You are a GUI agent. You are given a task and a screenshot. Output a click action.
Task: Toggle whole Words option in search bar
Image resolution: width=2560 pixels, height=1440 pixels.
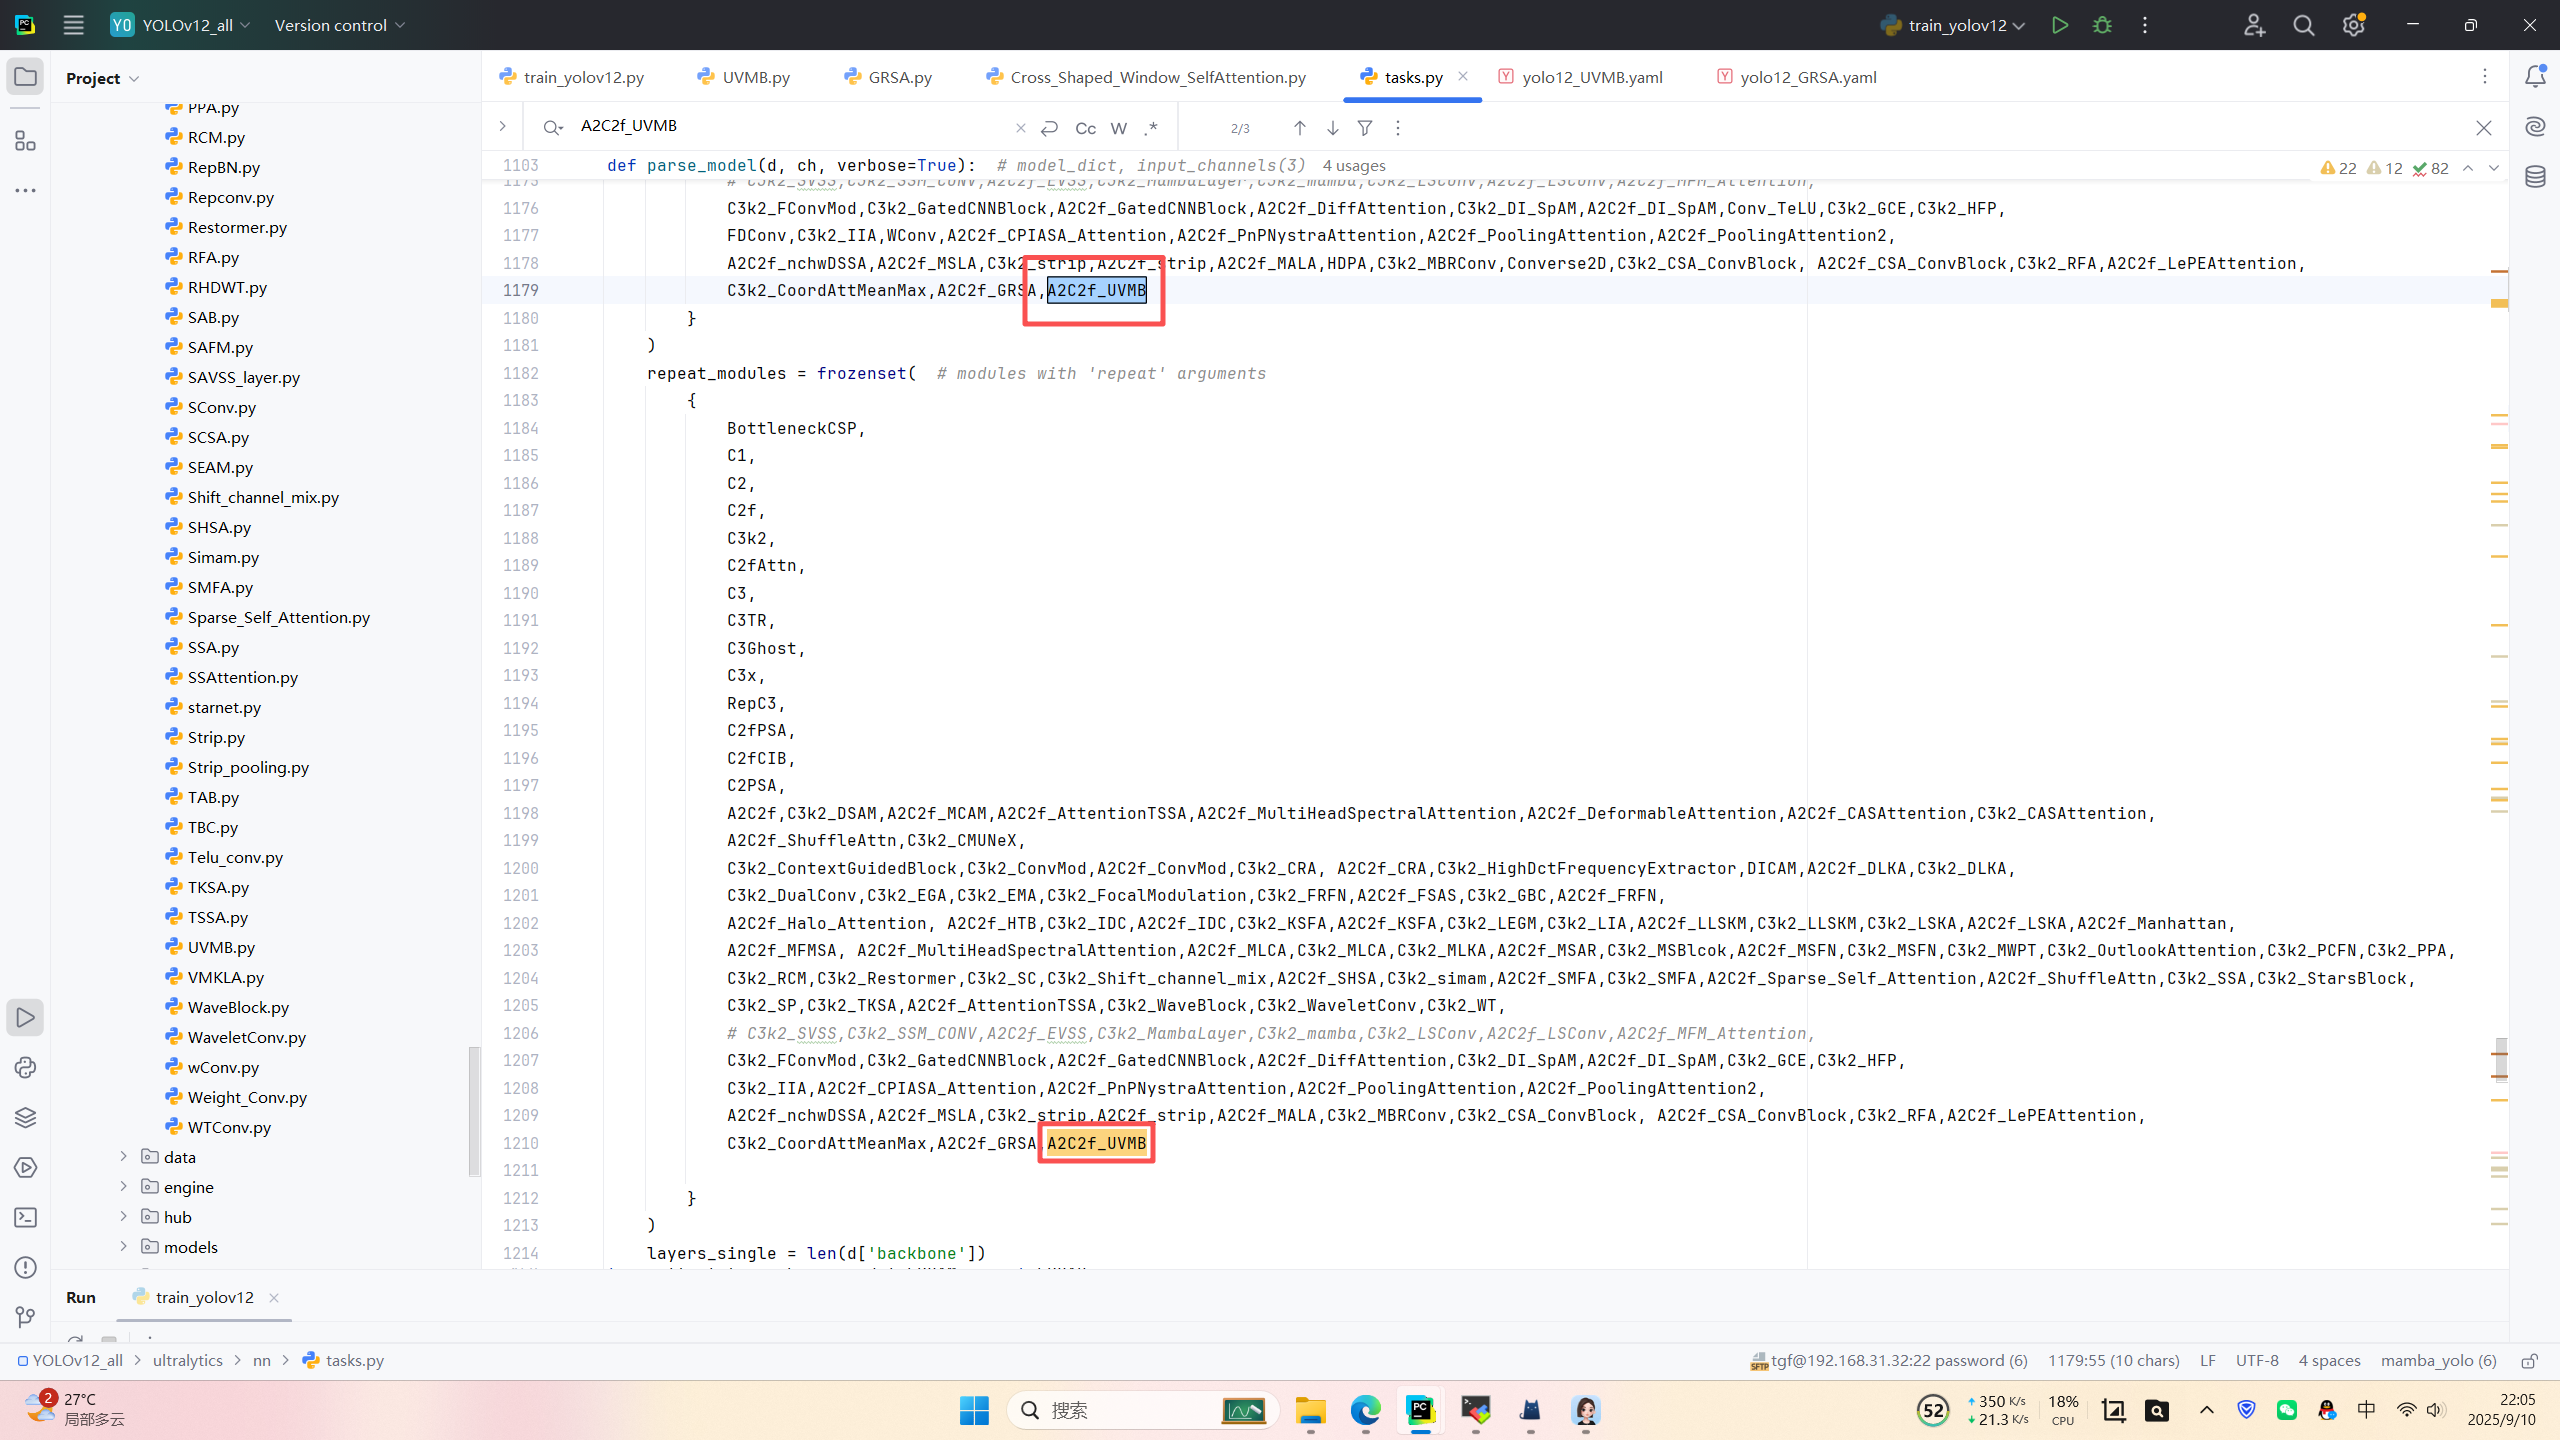(1119, 128)
